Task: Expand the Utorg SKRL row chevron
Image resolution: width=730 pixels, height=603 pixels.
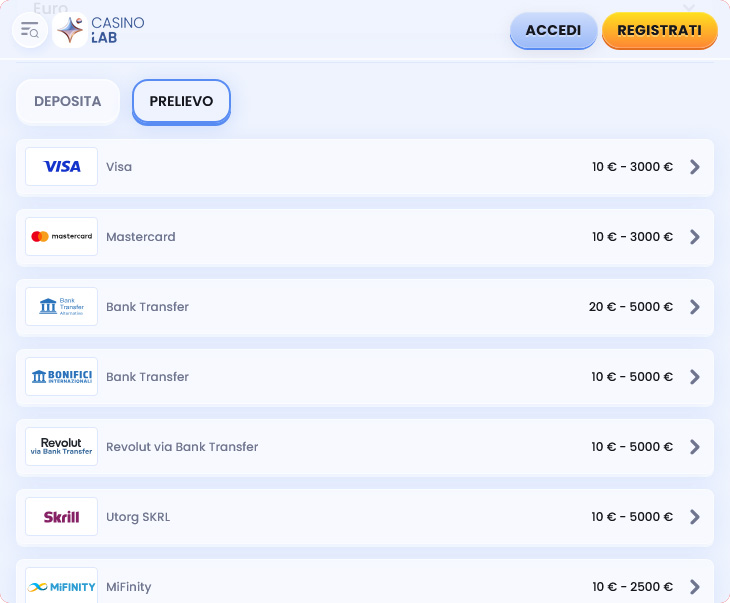Action: (x=695, y=516)
